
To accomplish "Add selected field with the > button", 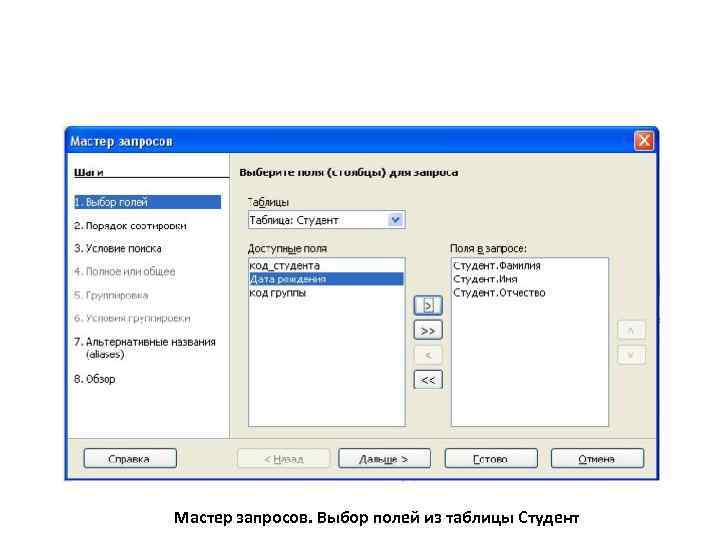I will click(428, 305).
